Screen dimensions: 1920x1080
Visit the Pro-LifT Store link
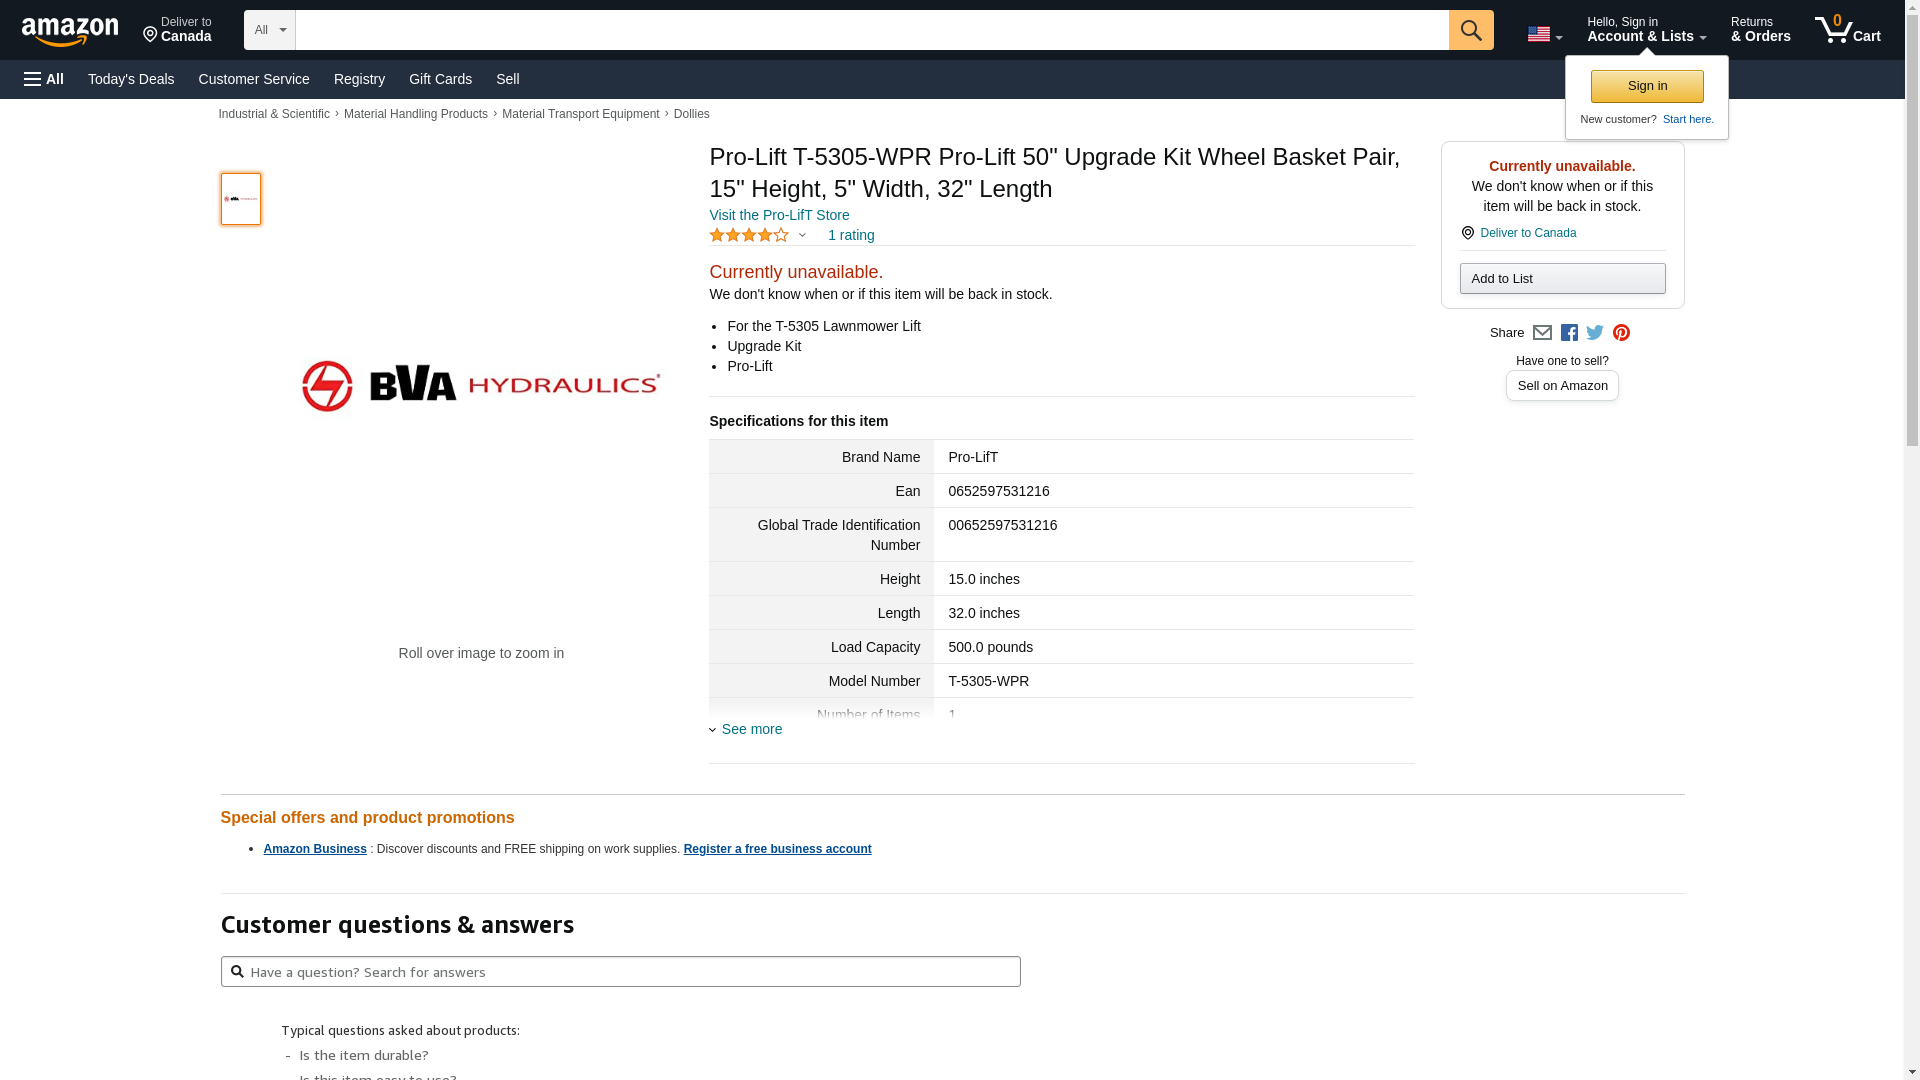coord(779,215)
